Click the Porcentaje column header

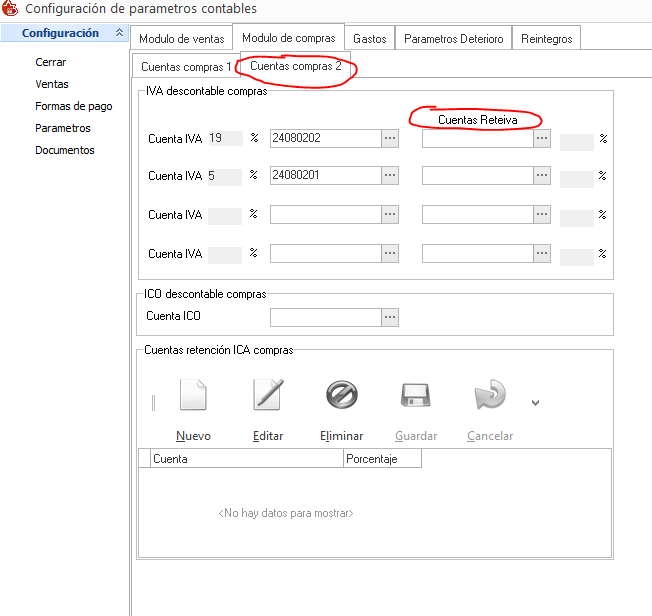pyautogui.click(x=381, y=459)
